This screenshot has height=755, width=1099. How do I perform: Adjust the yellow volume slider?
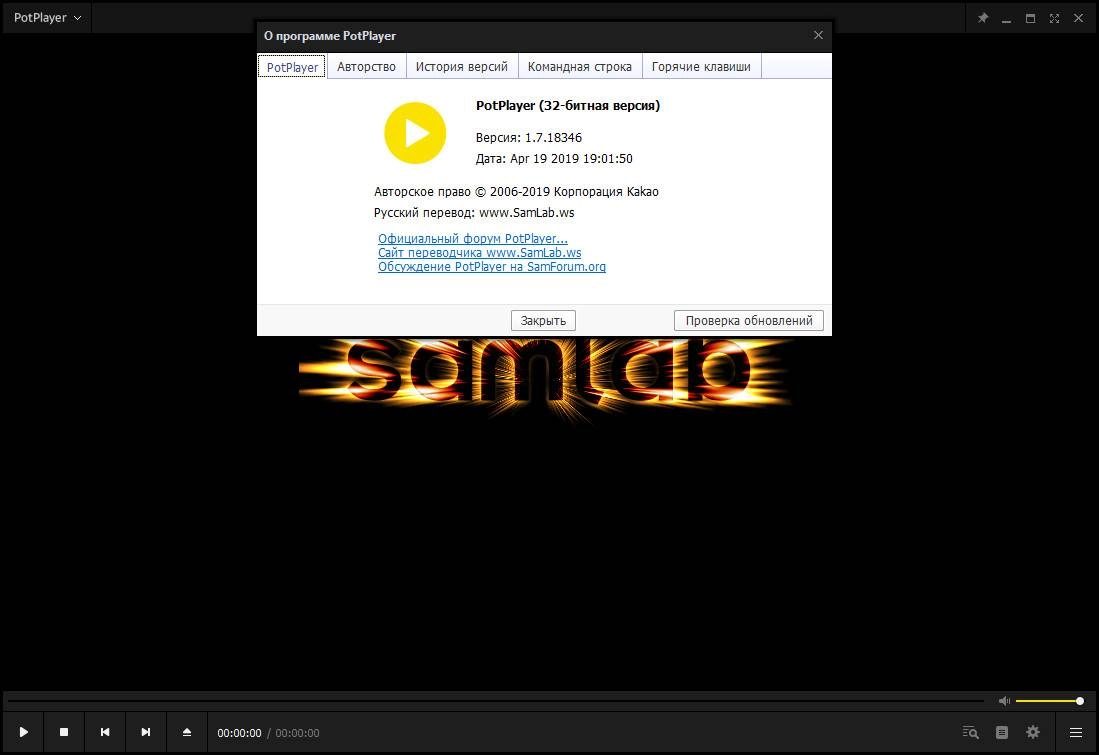pos(1049,701)
